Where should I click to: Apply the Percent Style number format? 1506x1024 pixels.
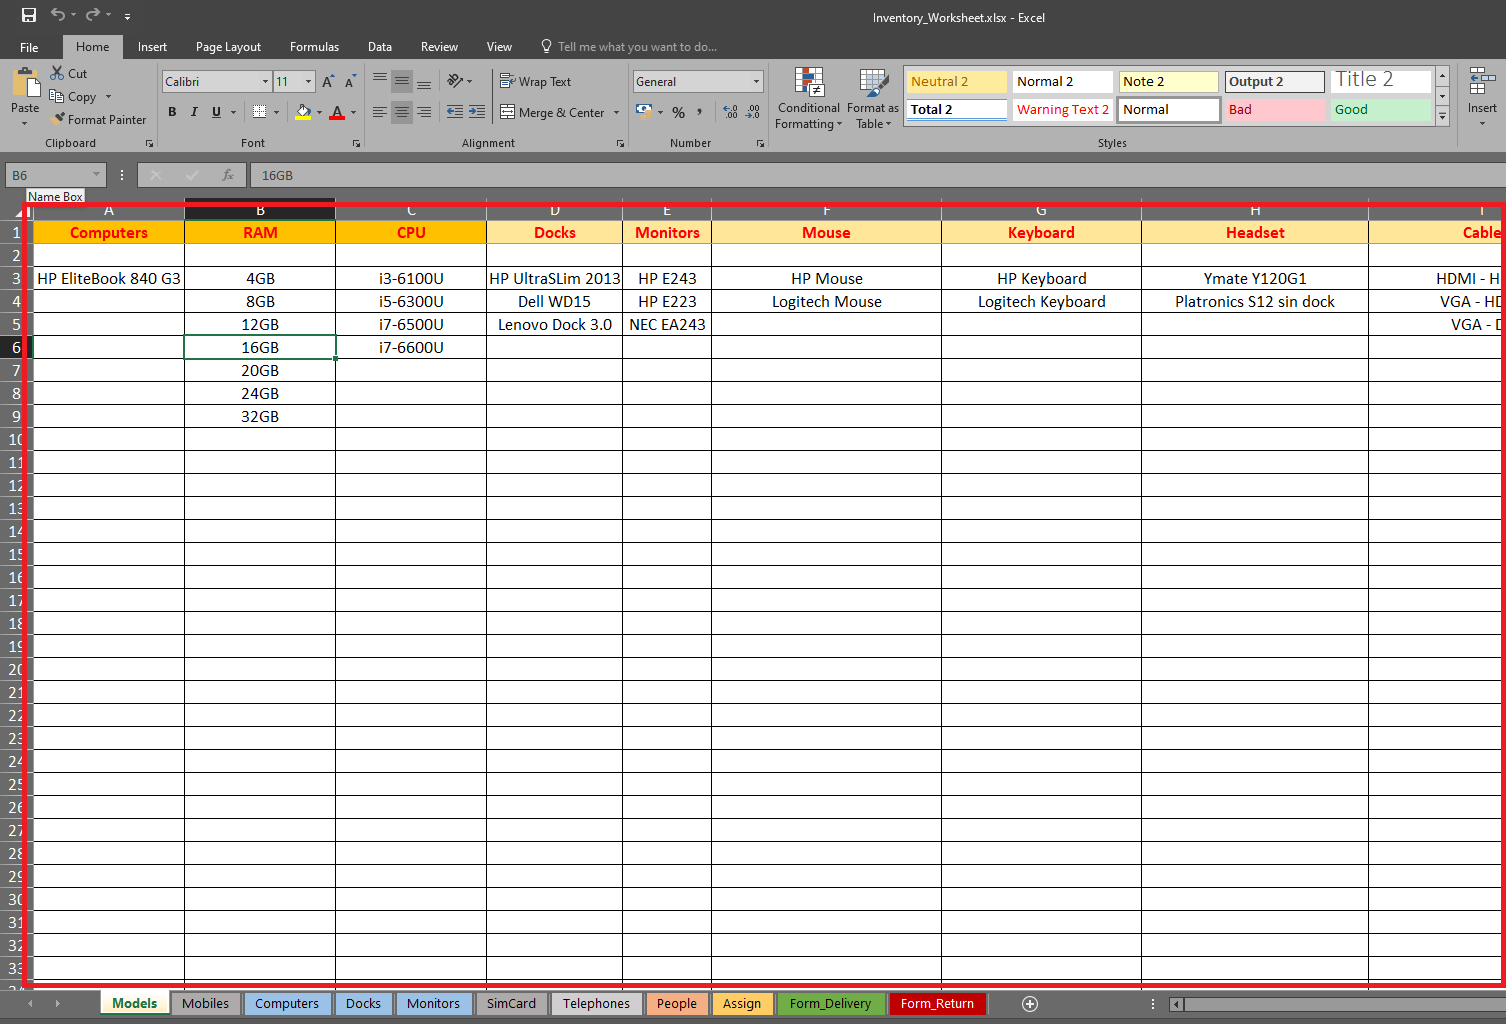tap(678, 112)
